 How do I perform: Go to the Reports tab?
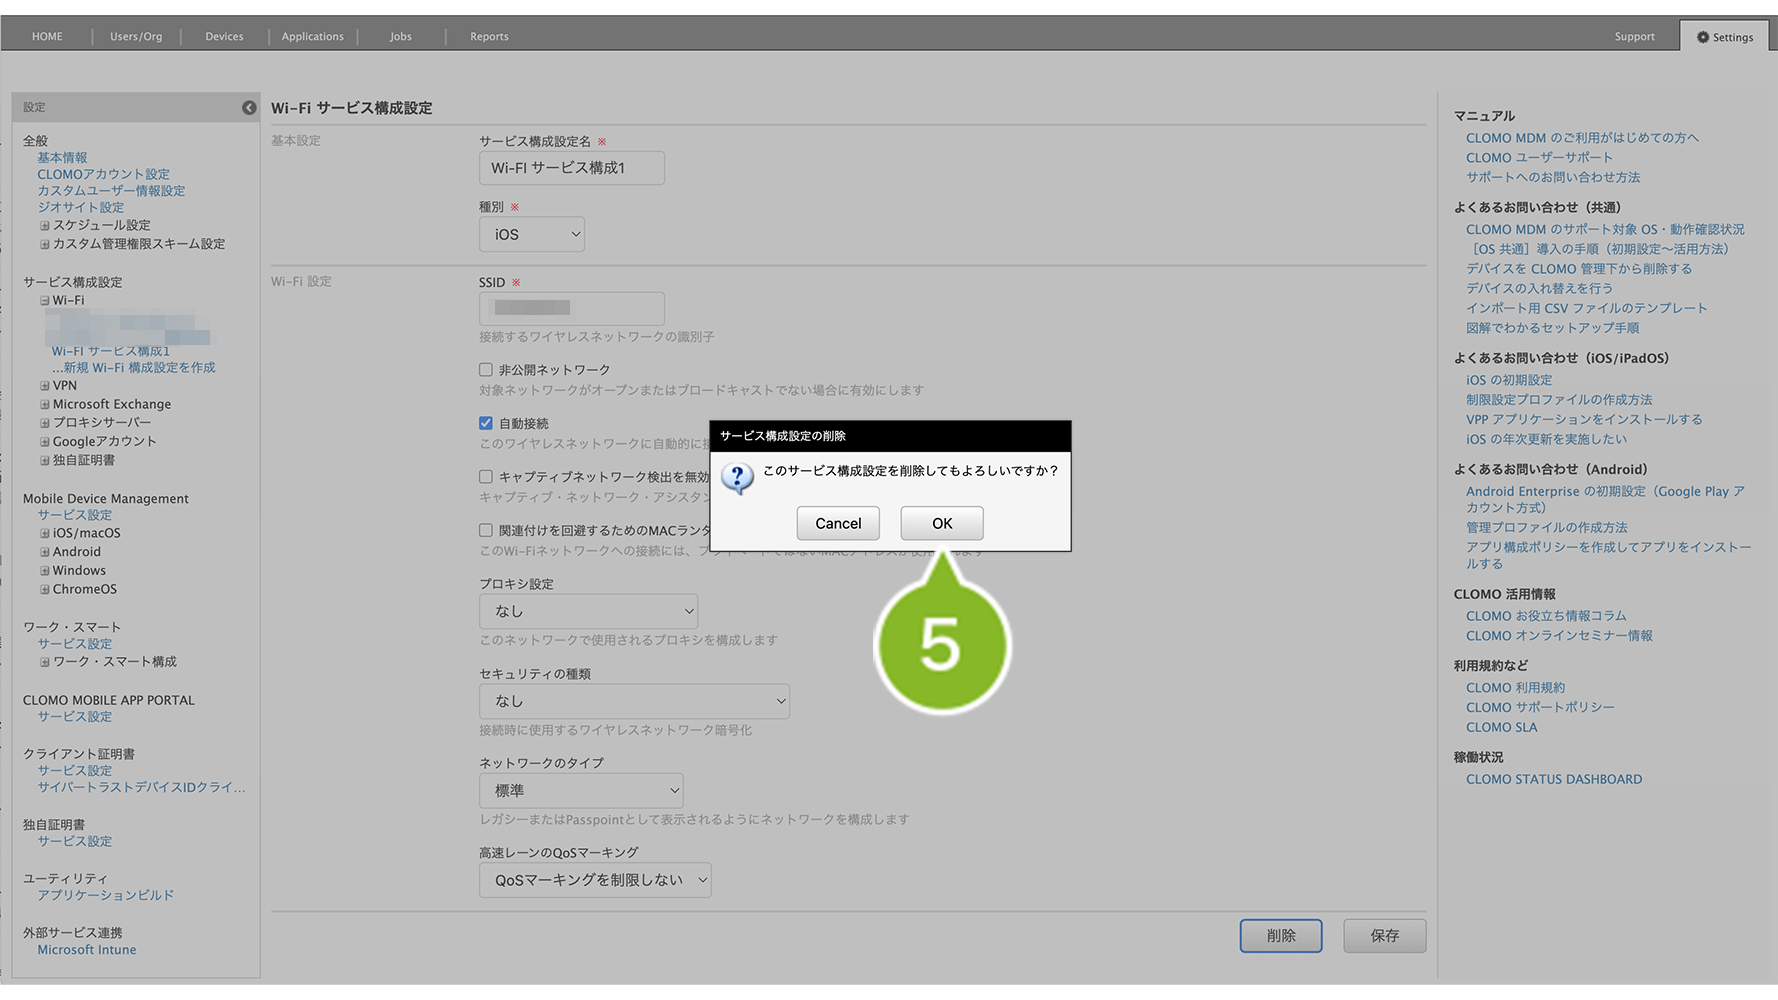click(x=489, y=37)
